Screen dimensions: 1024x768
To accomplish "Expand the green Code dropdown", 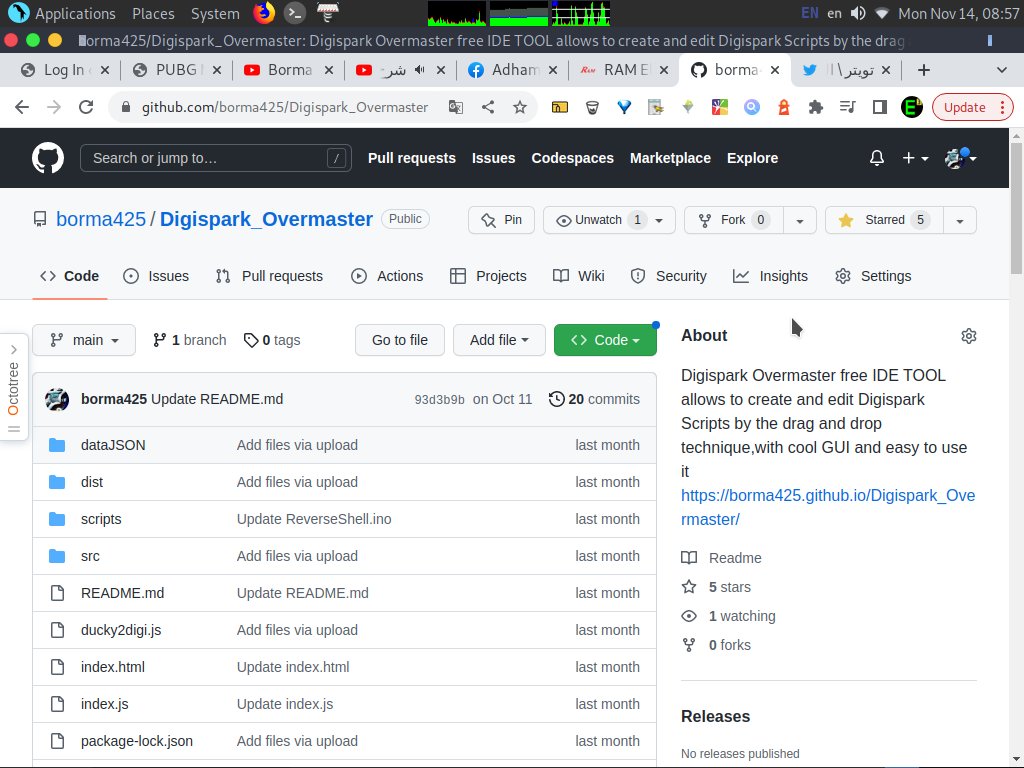I will [605, 340].
